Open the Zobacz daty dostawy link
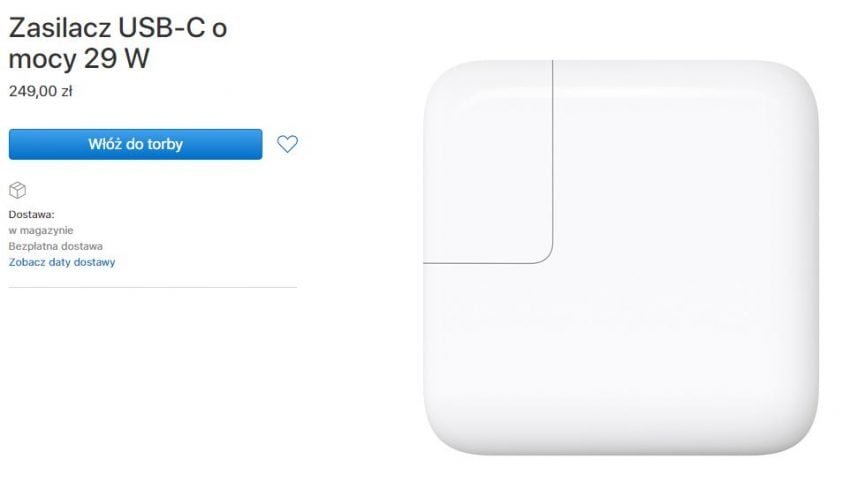 pyautogui.click(x=62, y=262)
